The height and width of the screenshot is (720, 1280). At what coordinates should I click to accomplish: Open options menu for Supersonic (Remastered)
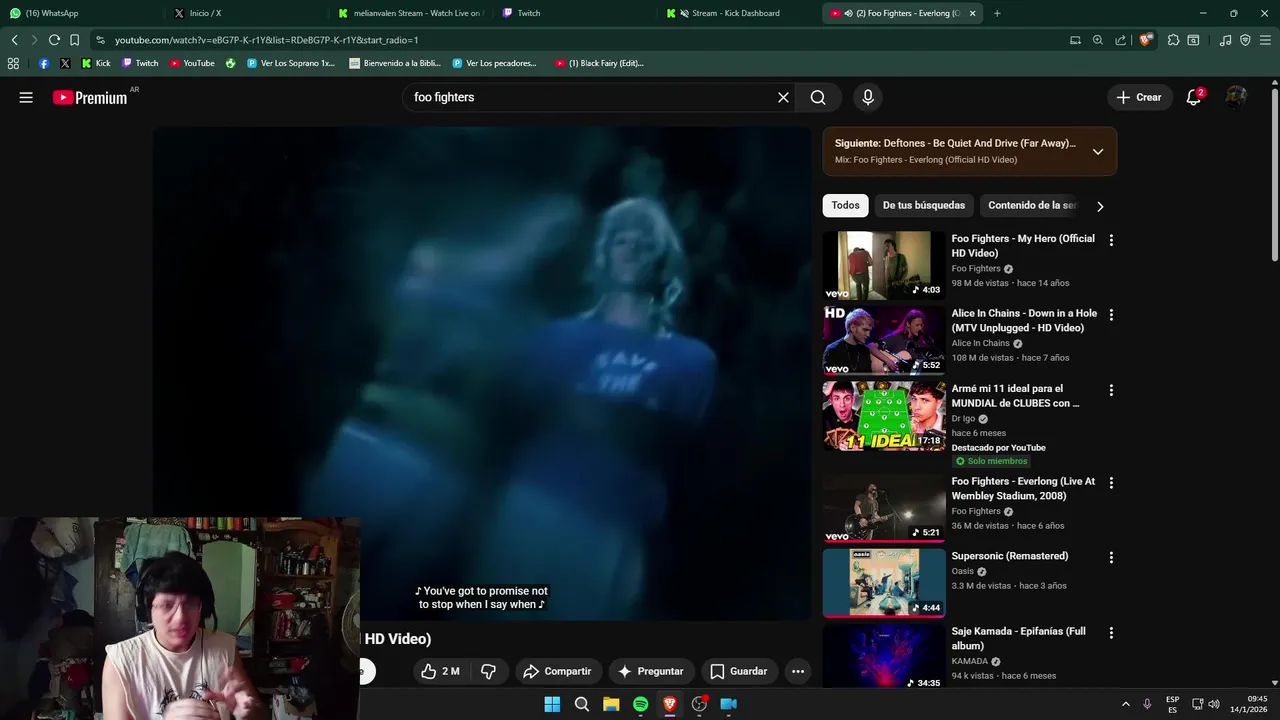coord(1111,557)
